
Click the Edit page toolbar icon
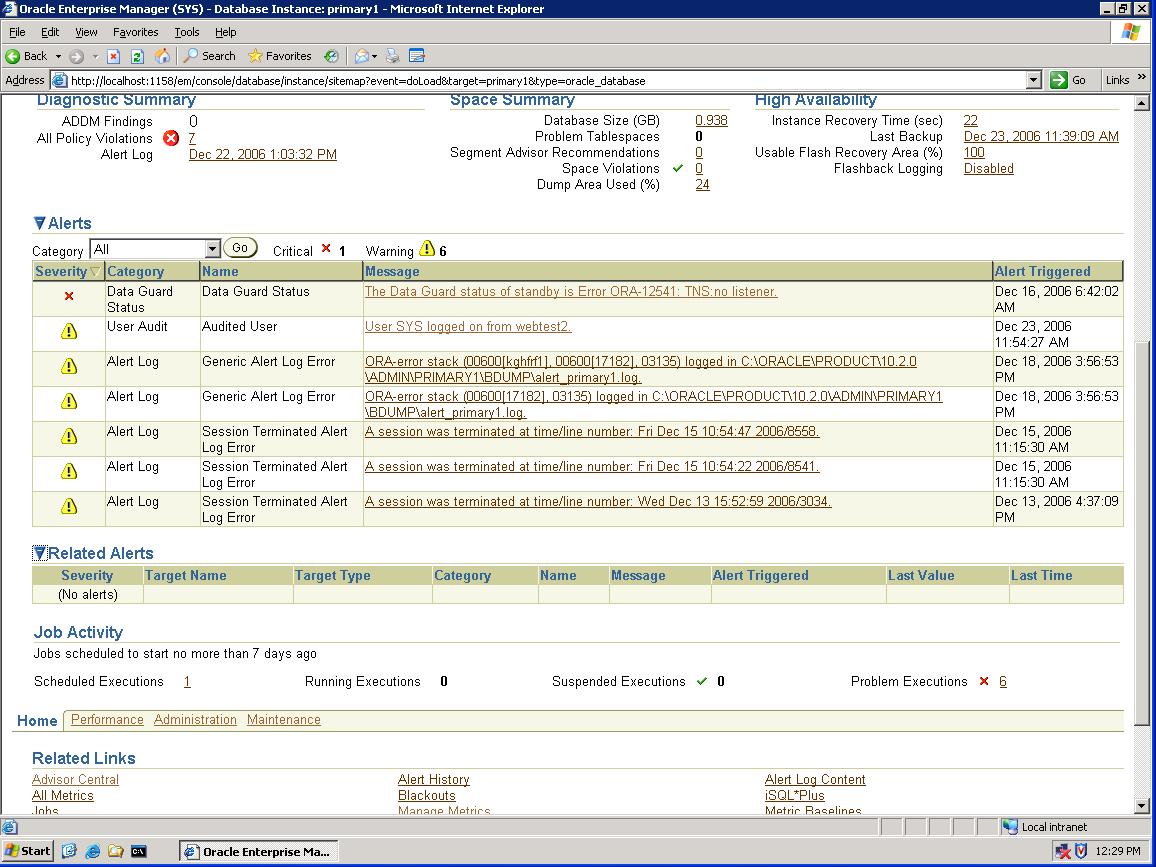pyautogui.click(x=417, y=56)
